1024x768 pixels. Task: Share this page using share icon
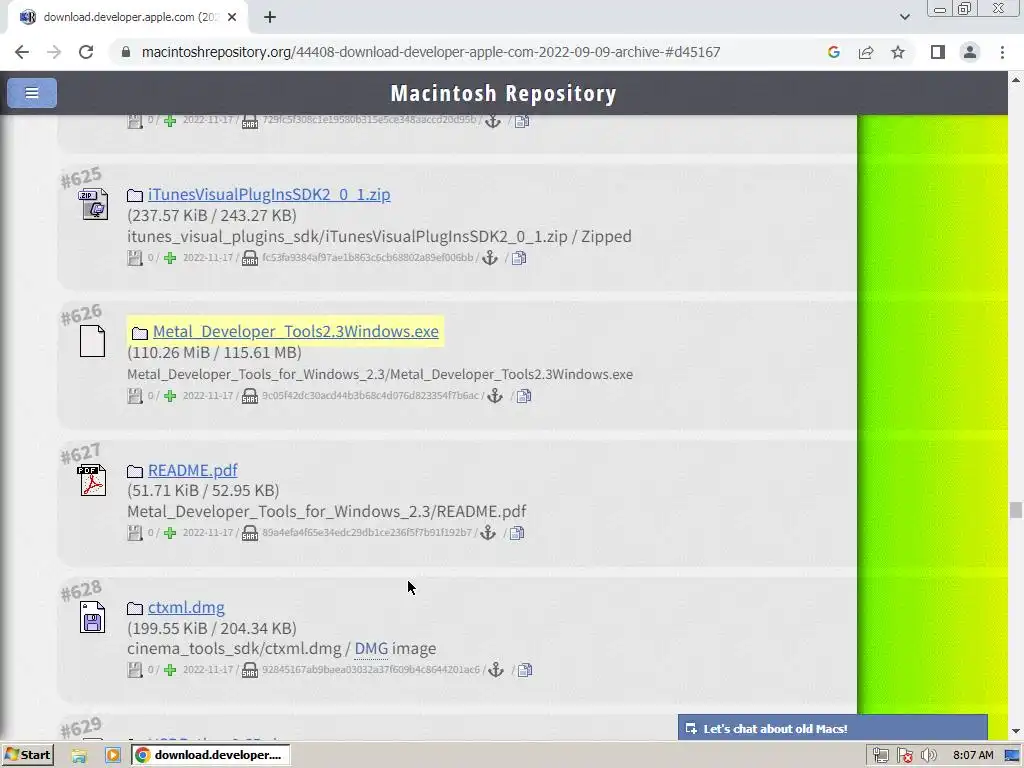pyautogui.click(x=866, y=52)
